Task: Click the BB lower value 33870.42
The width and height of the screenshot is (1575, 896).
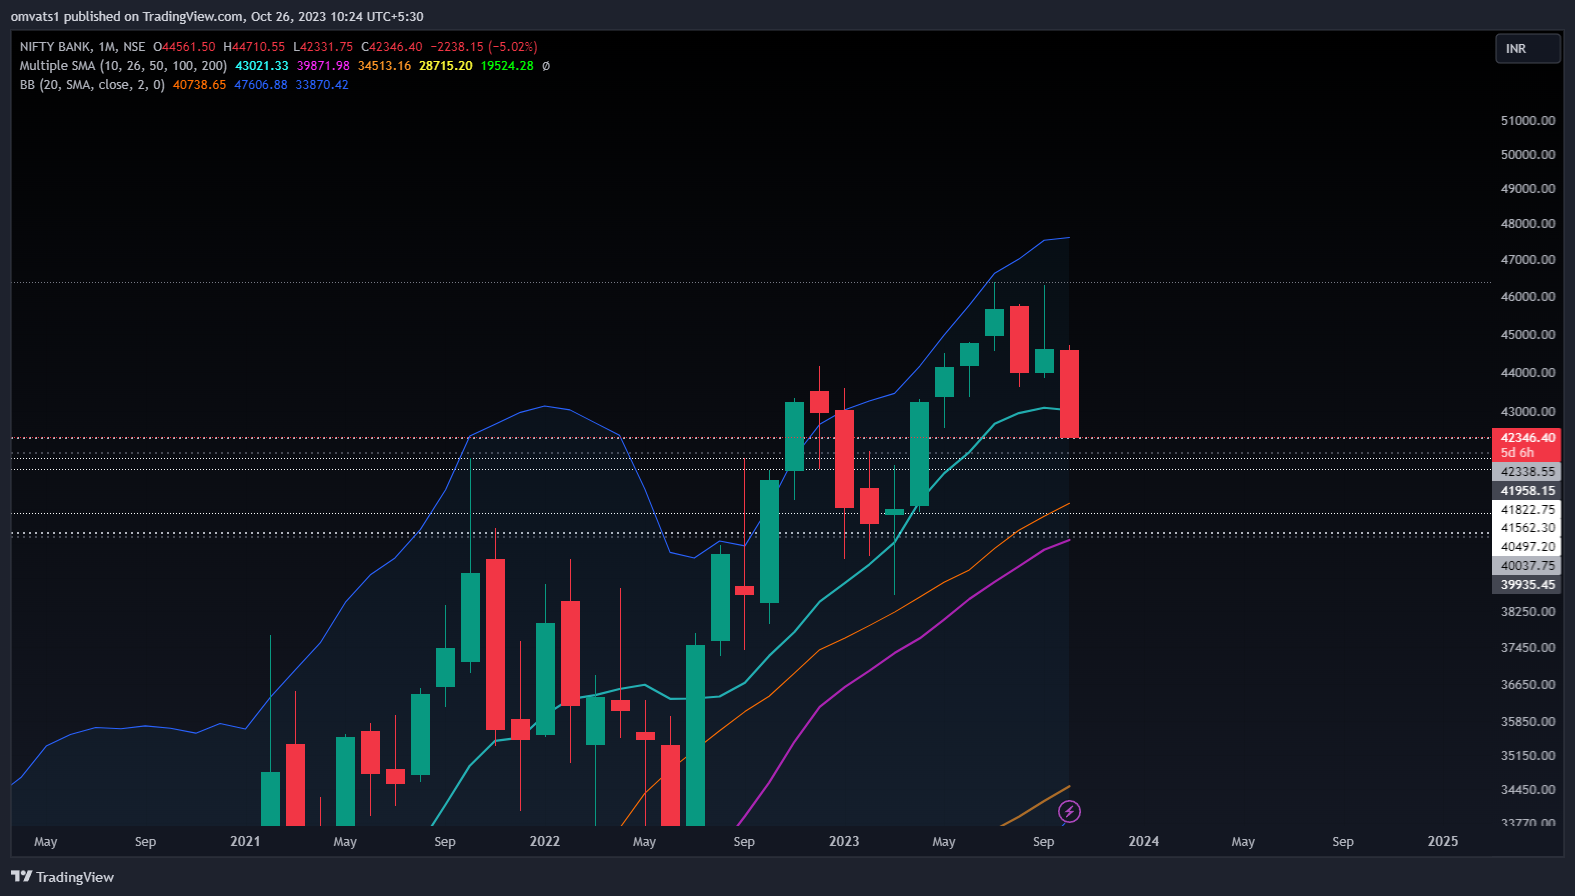Action: [322, 85]
